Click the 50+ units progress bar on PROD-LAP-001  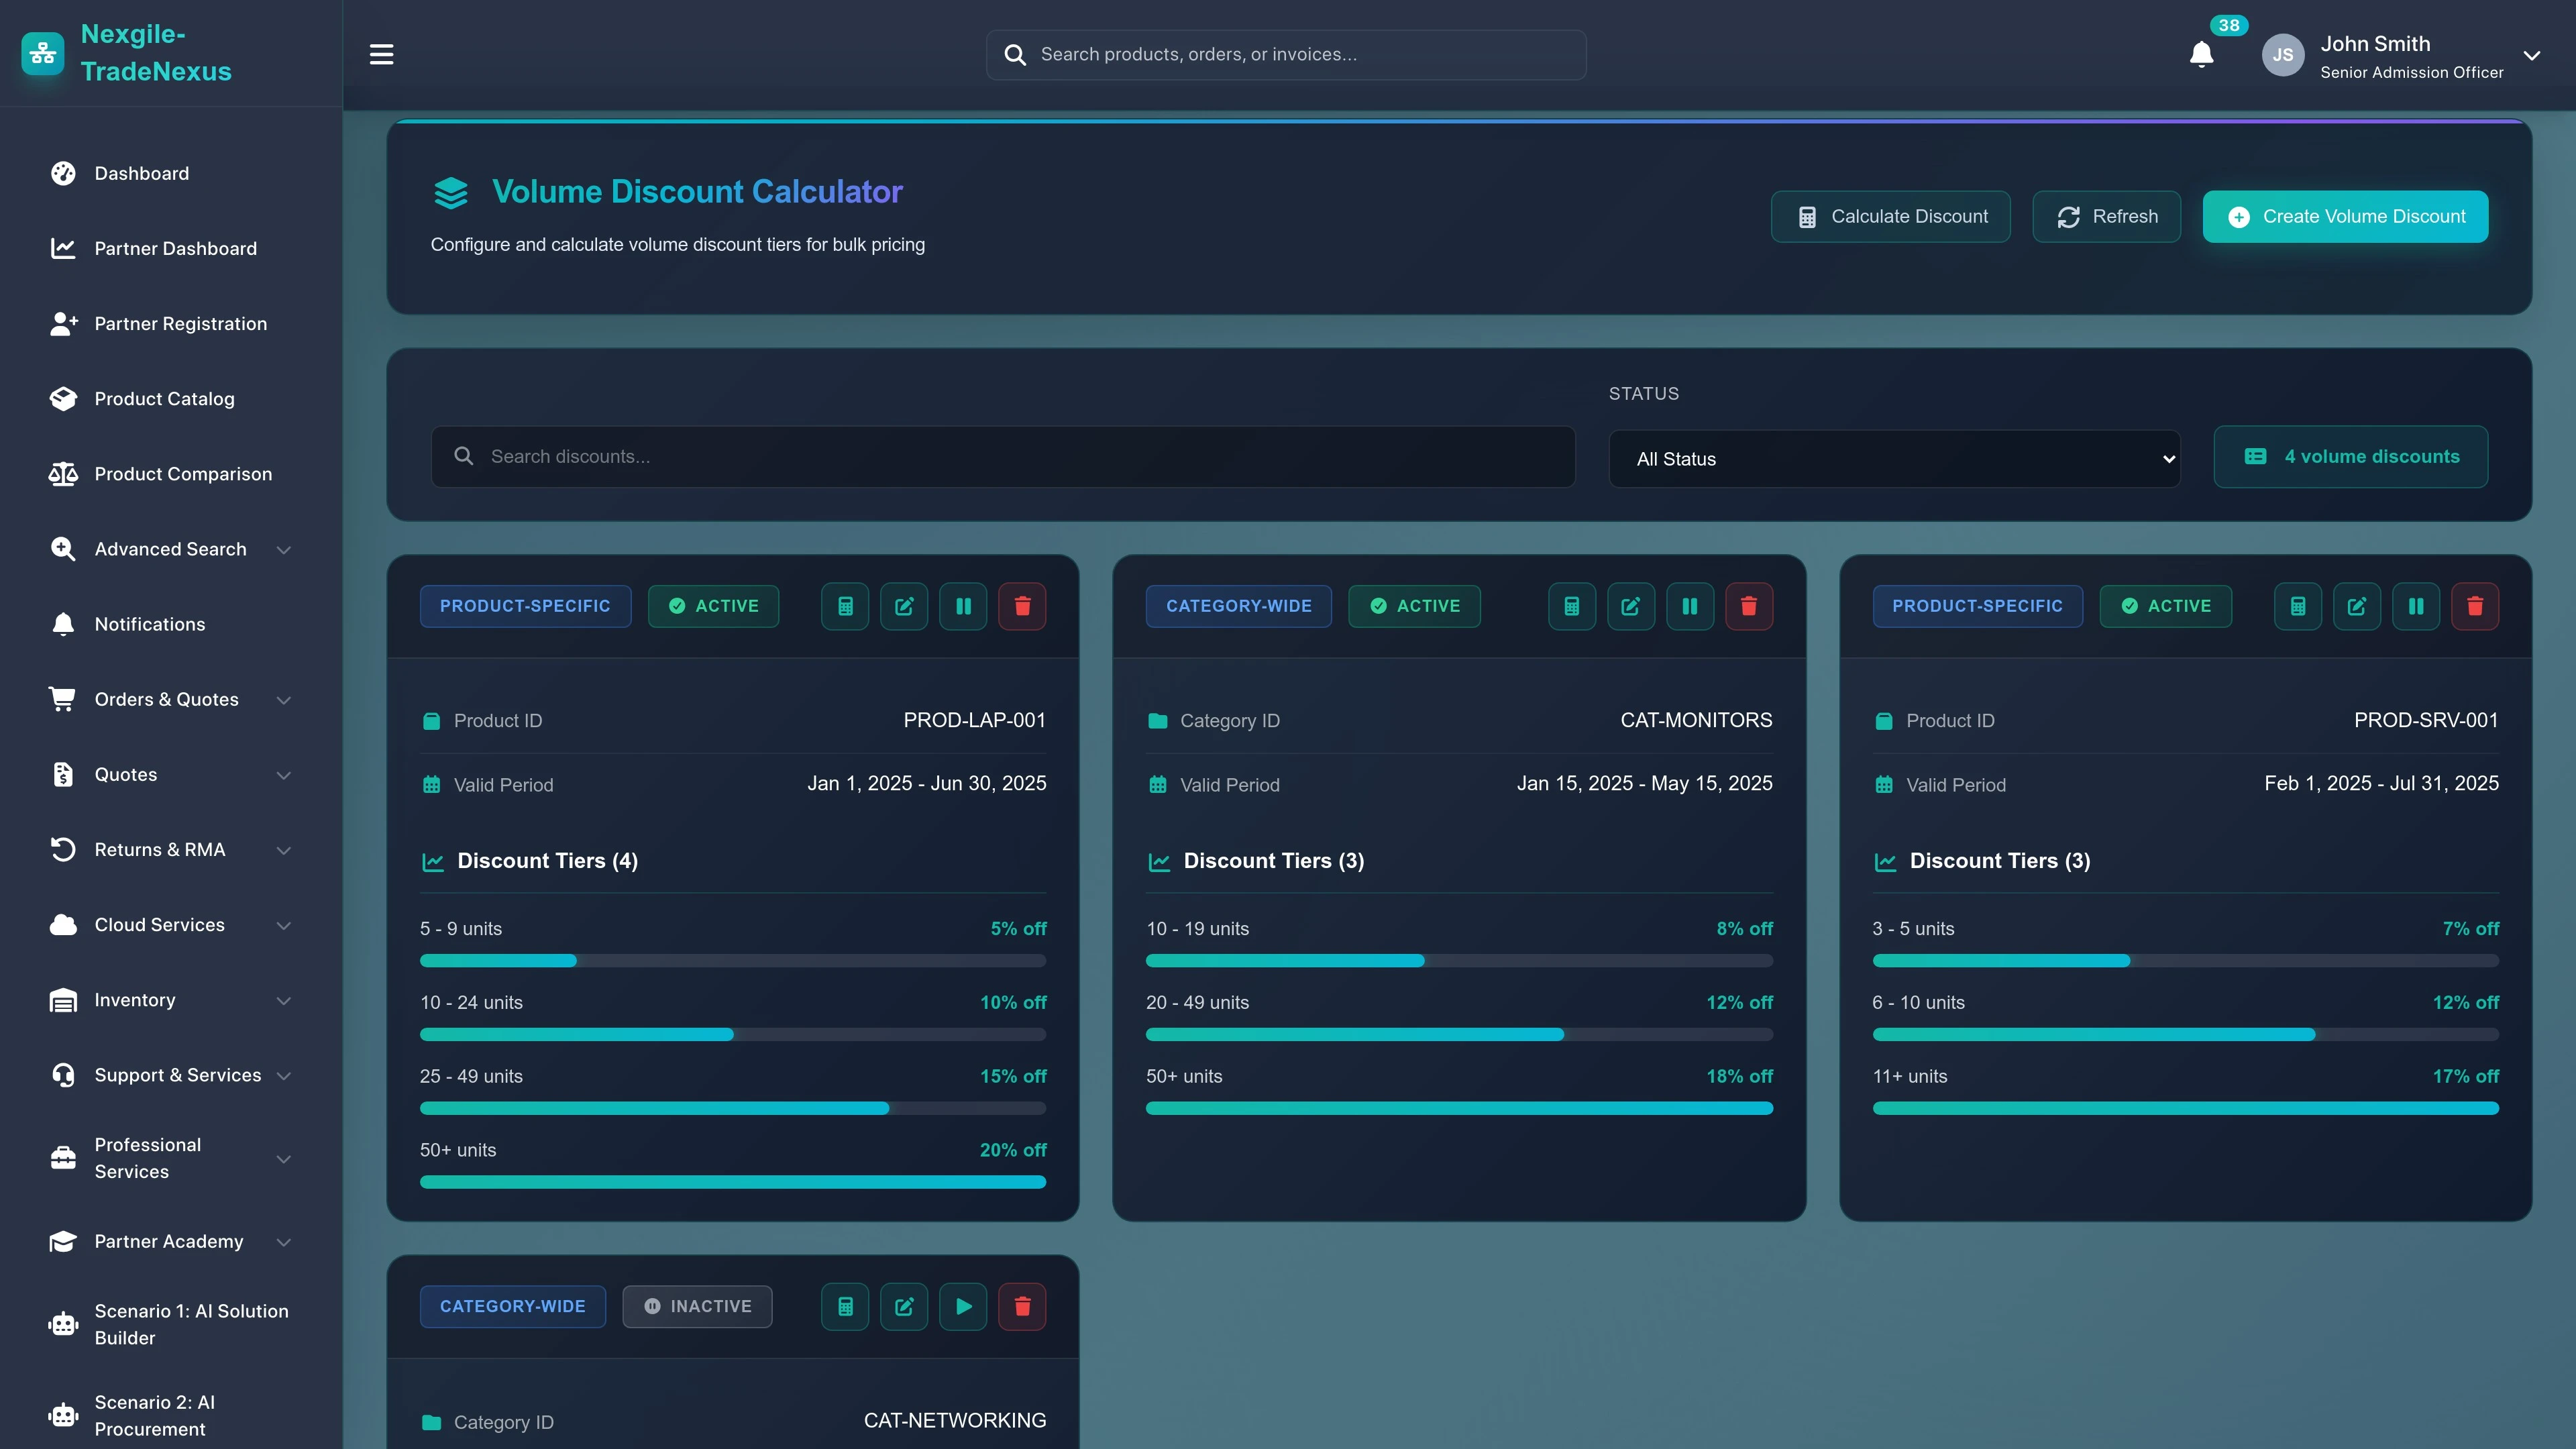coord(732,1182)
